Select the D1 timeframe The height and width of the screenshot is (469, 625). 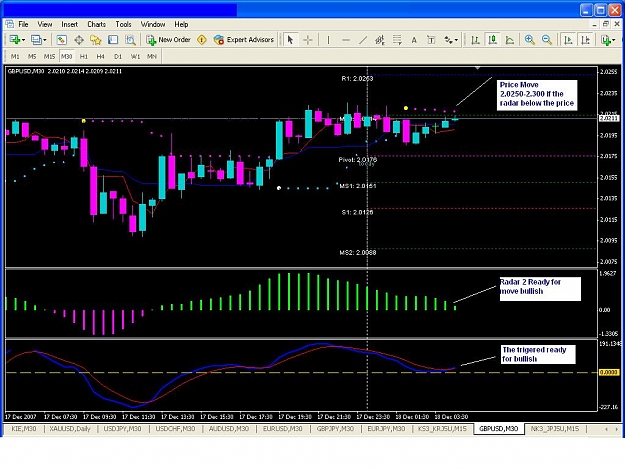(118, 57)
